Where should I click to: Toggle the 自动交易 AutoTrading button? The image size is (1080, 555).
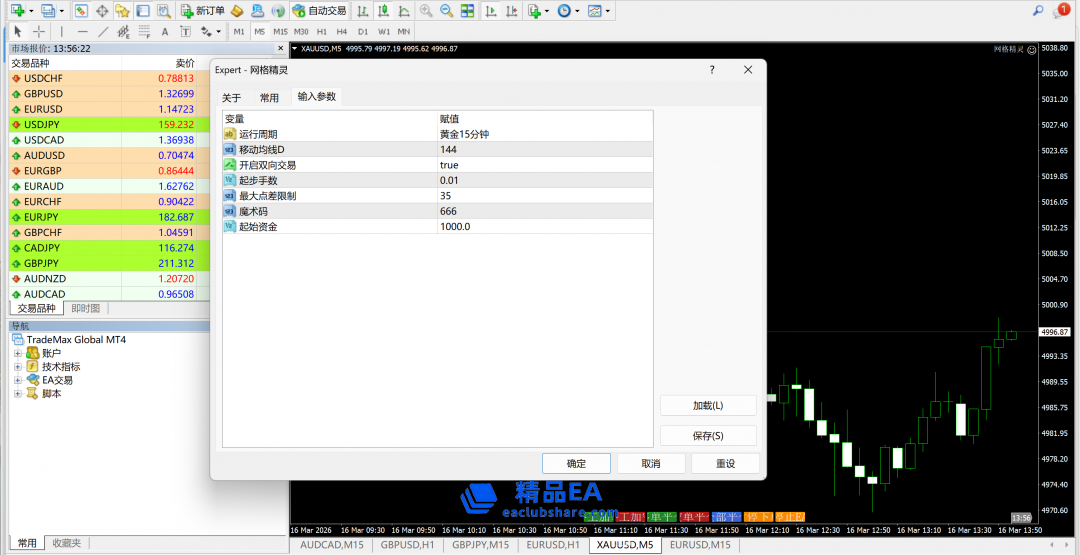tap(319, 11)
